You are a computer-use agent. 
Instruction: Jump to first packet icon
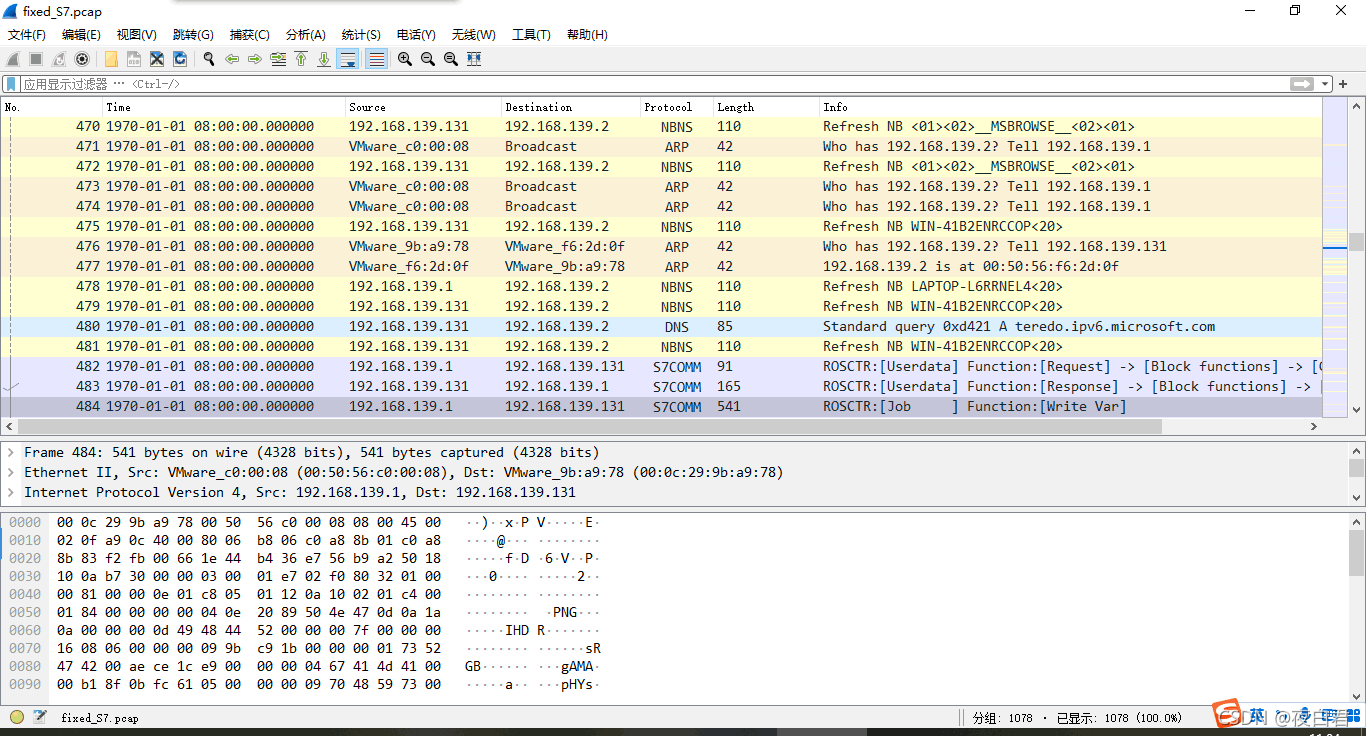tap(301, 59)
